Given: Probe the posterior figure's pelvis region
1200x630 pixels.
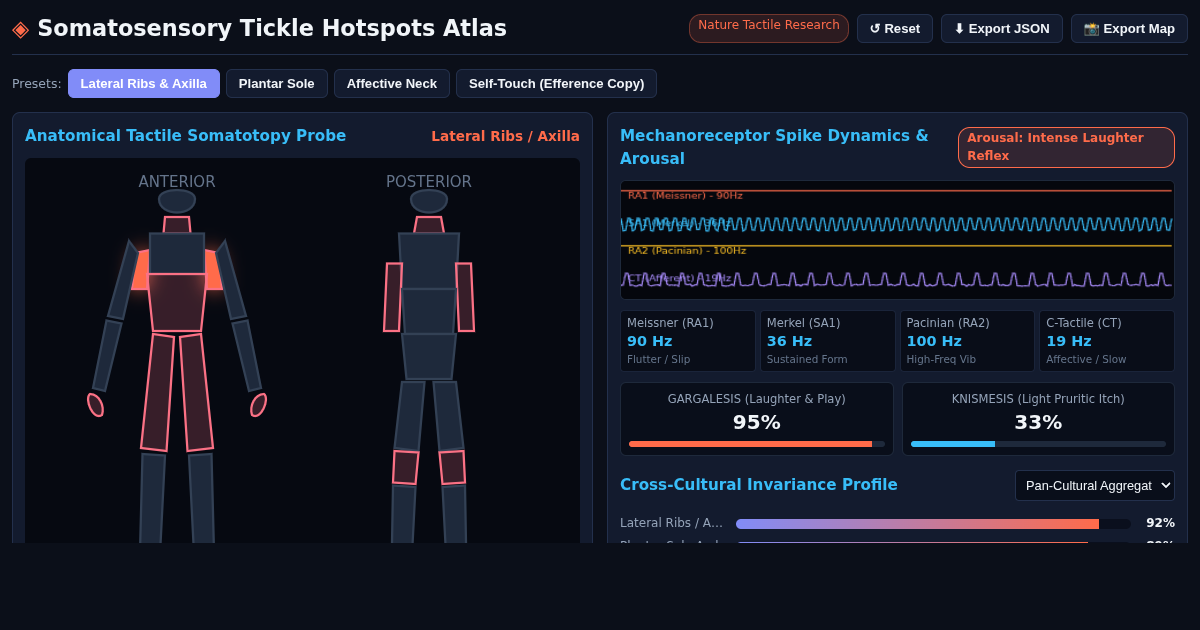Looking at the screenshot, I should [429, 356].
